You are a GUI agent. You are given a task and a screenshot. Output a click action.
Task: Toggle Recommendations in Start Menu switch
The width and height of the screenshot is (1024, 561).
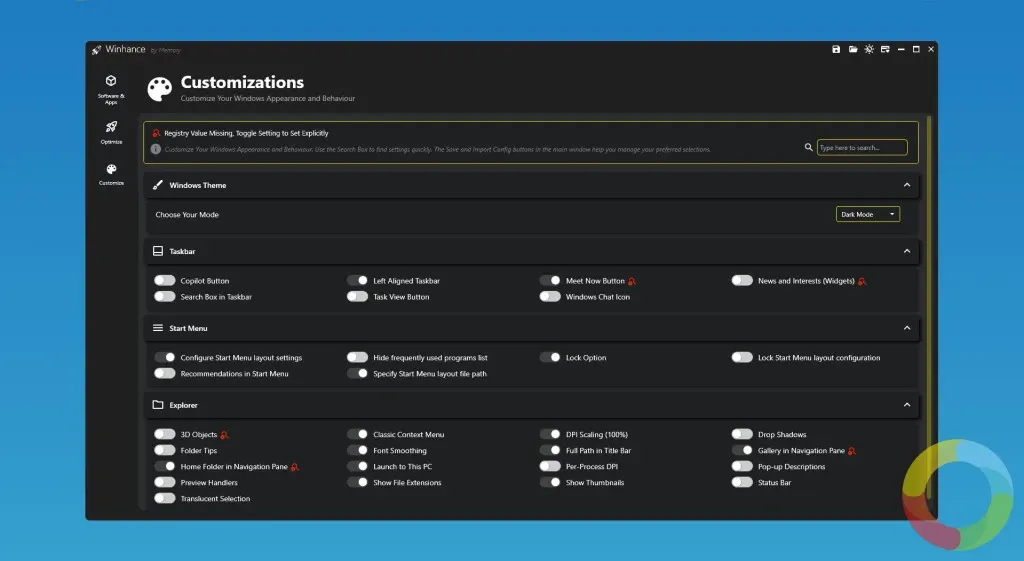165,374
